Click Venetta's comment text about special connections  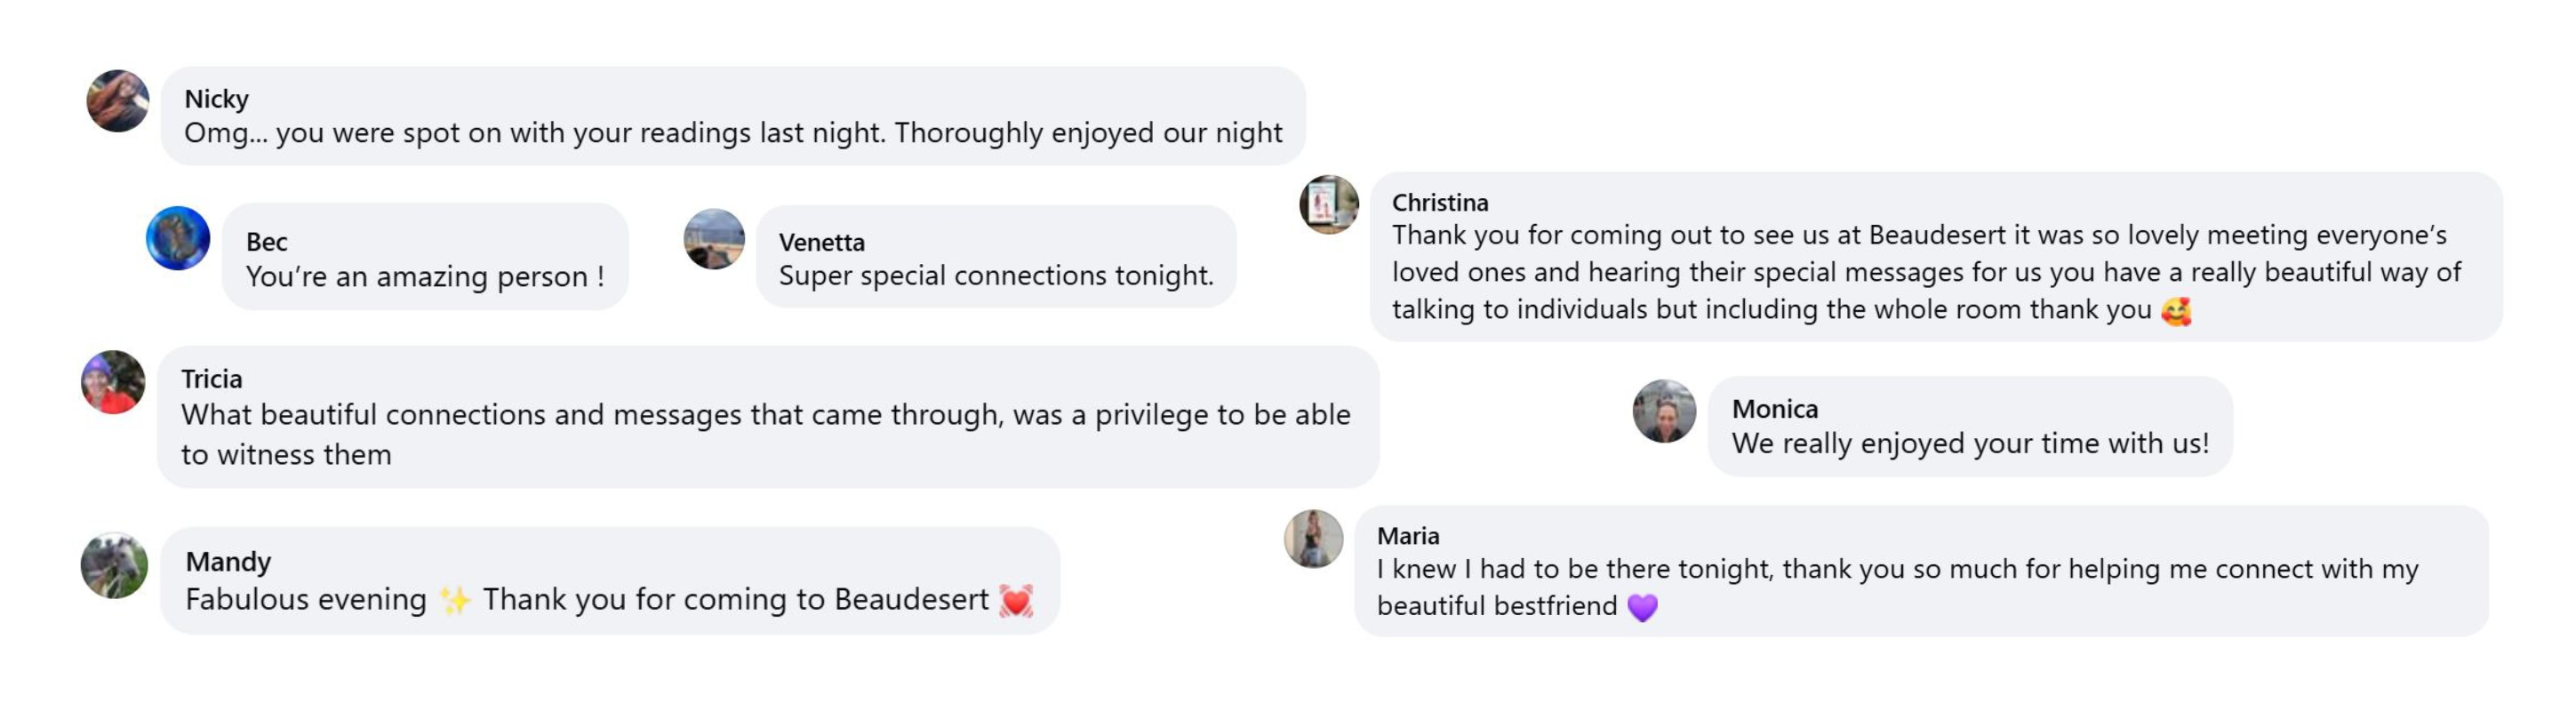tap(995, 276)
